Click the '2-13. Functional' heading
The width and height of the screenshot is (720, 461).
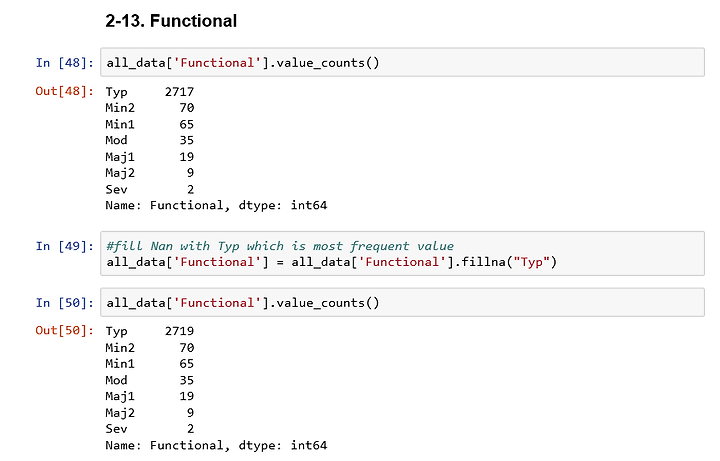(171, 21)
